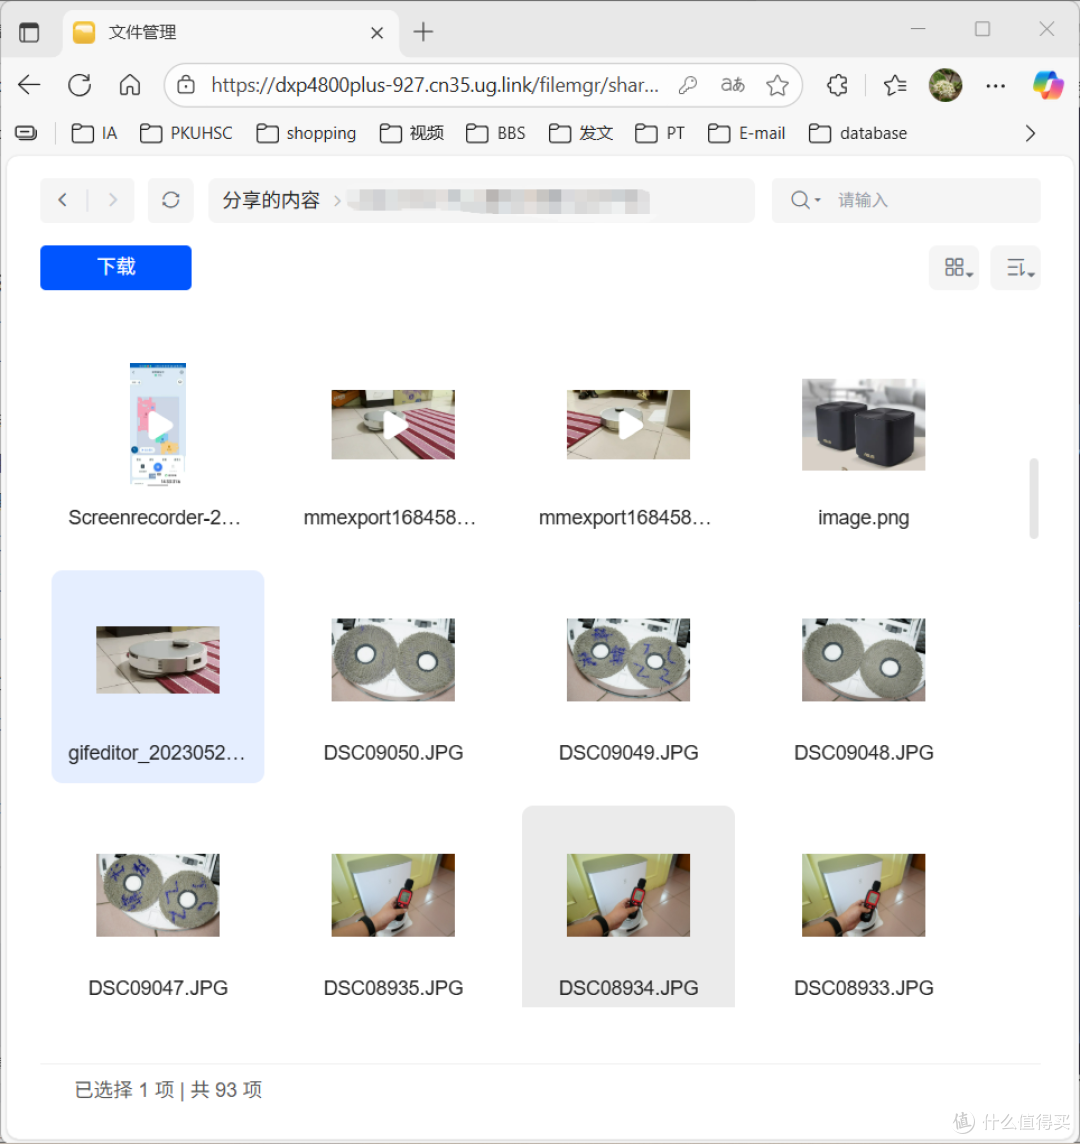Screen dimensions: 1080x1144
Task: Click the 下载 download button
Action: (116, 267)
